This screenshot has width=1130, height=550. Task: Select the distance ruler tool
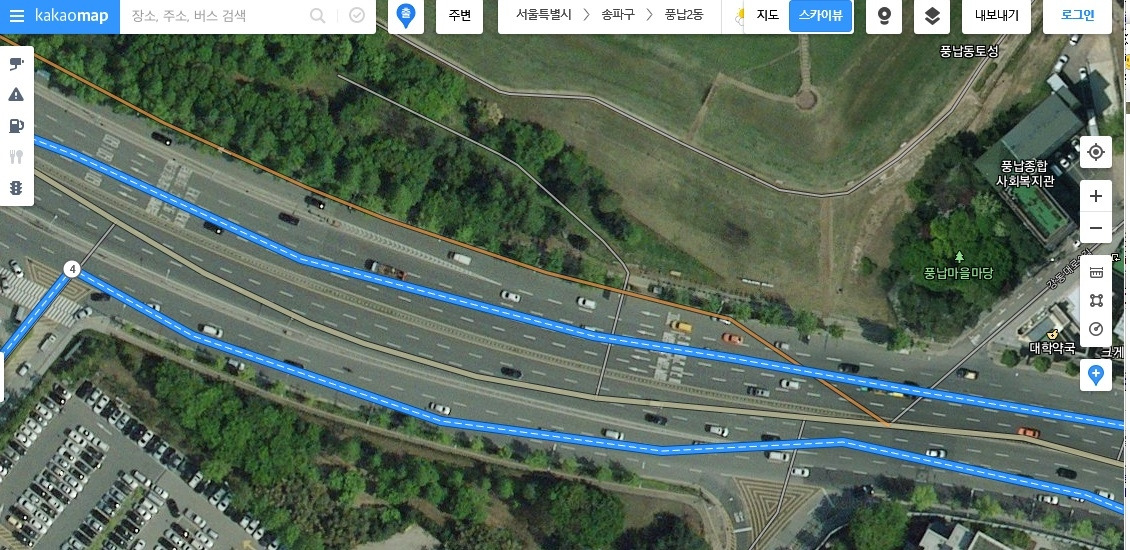point(1095,272)
